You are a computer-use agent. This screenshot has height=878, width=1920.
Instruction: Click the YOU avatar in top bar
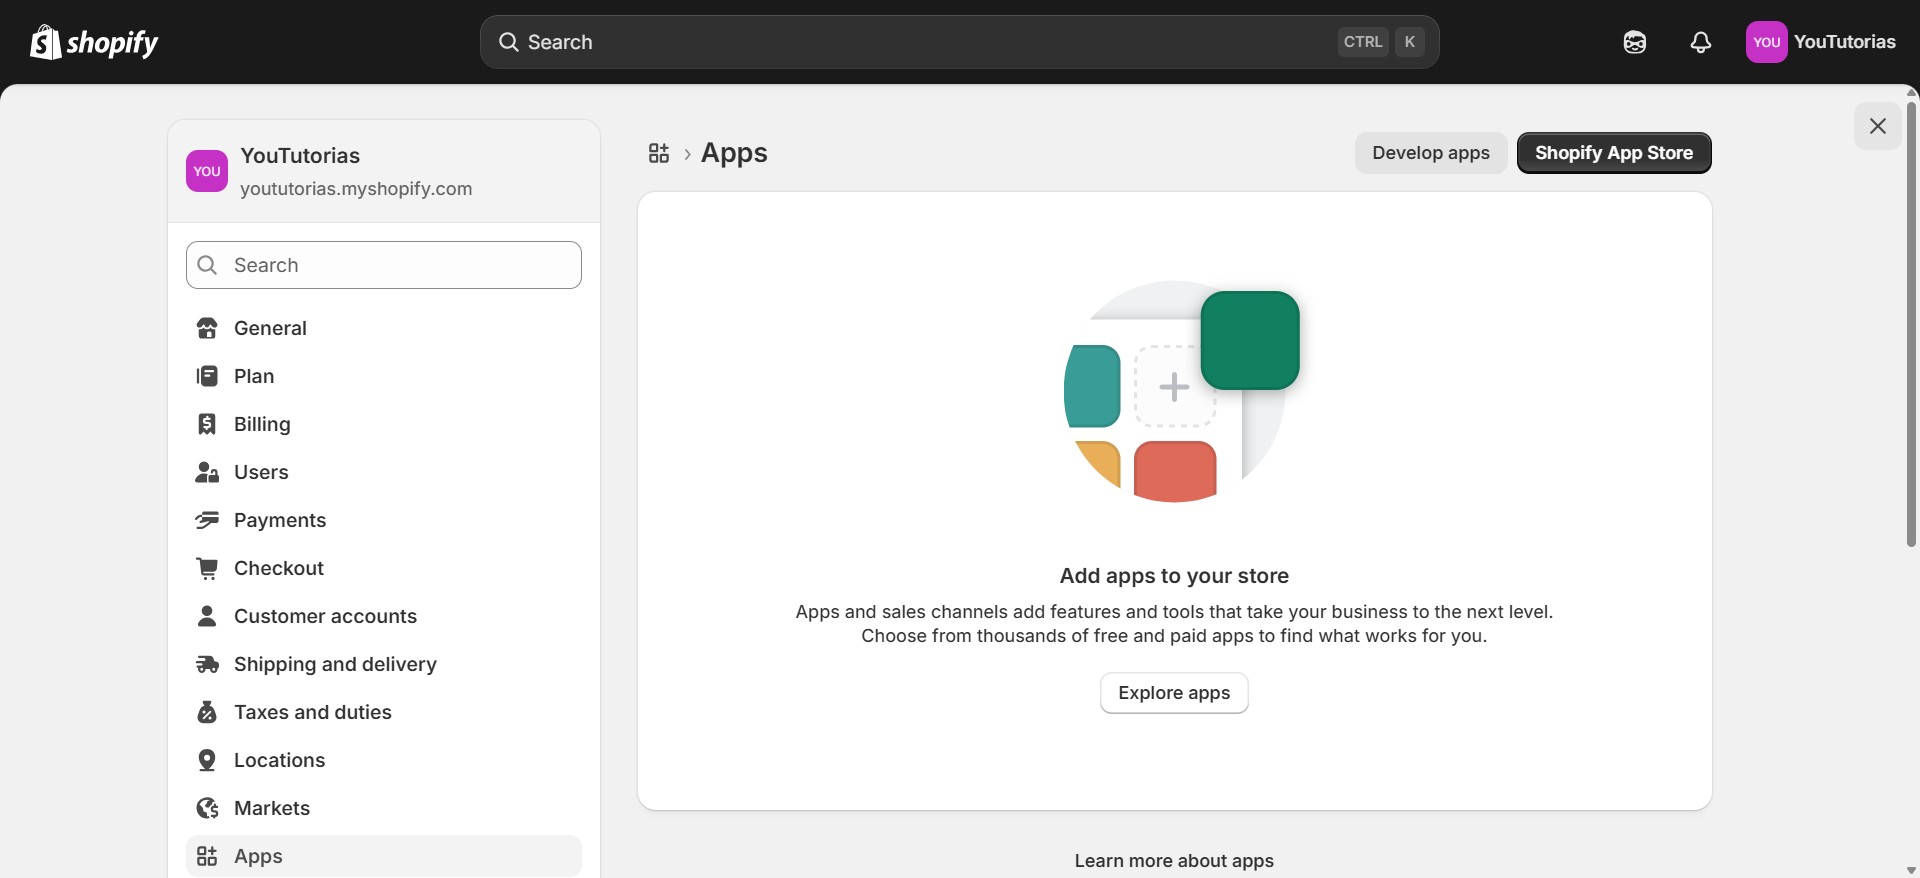pos(1767,42)
